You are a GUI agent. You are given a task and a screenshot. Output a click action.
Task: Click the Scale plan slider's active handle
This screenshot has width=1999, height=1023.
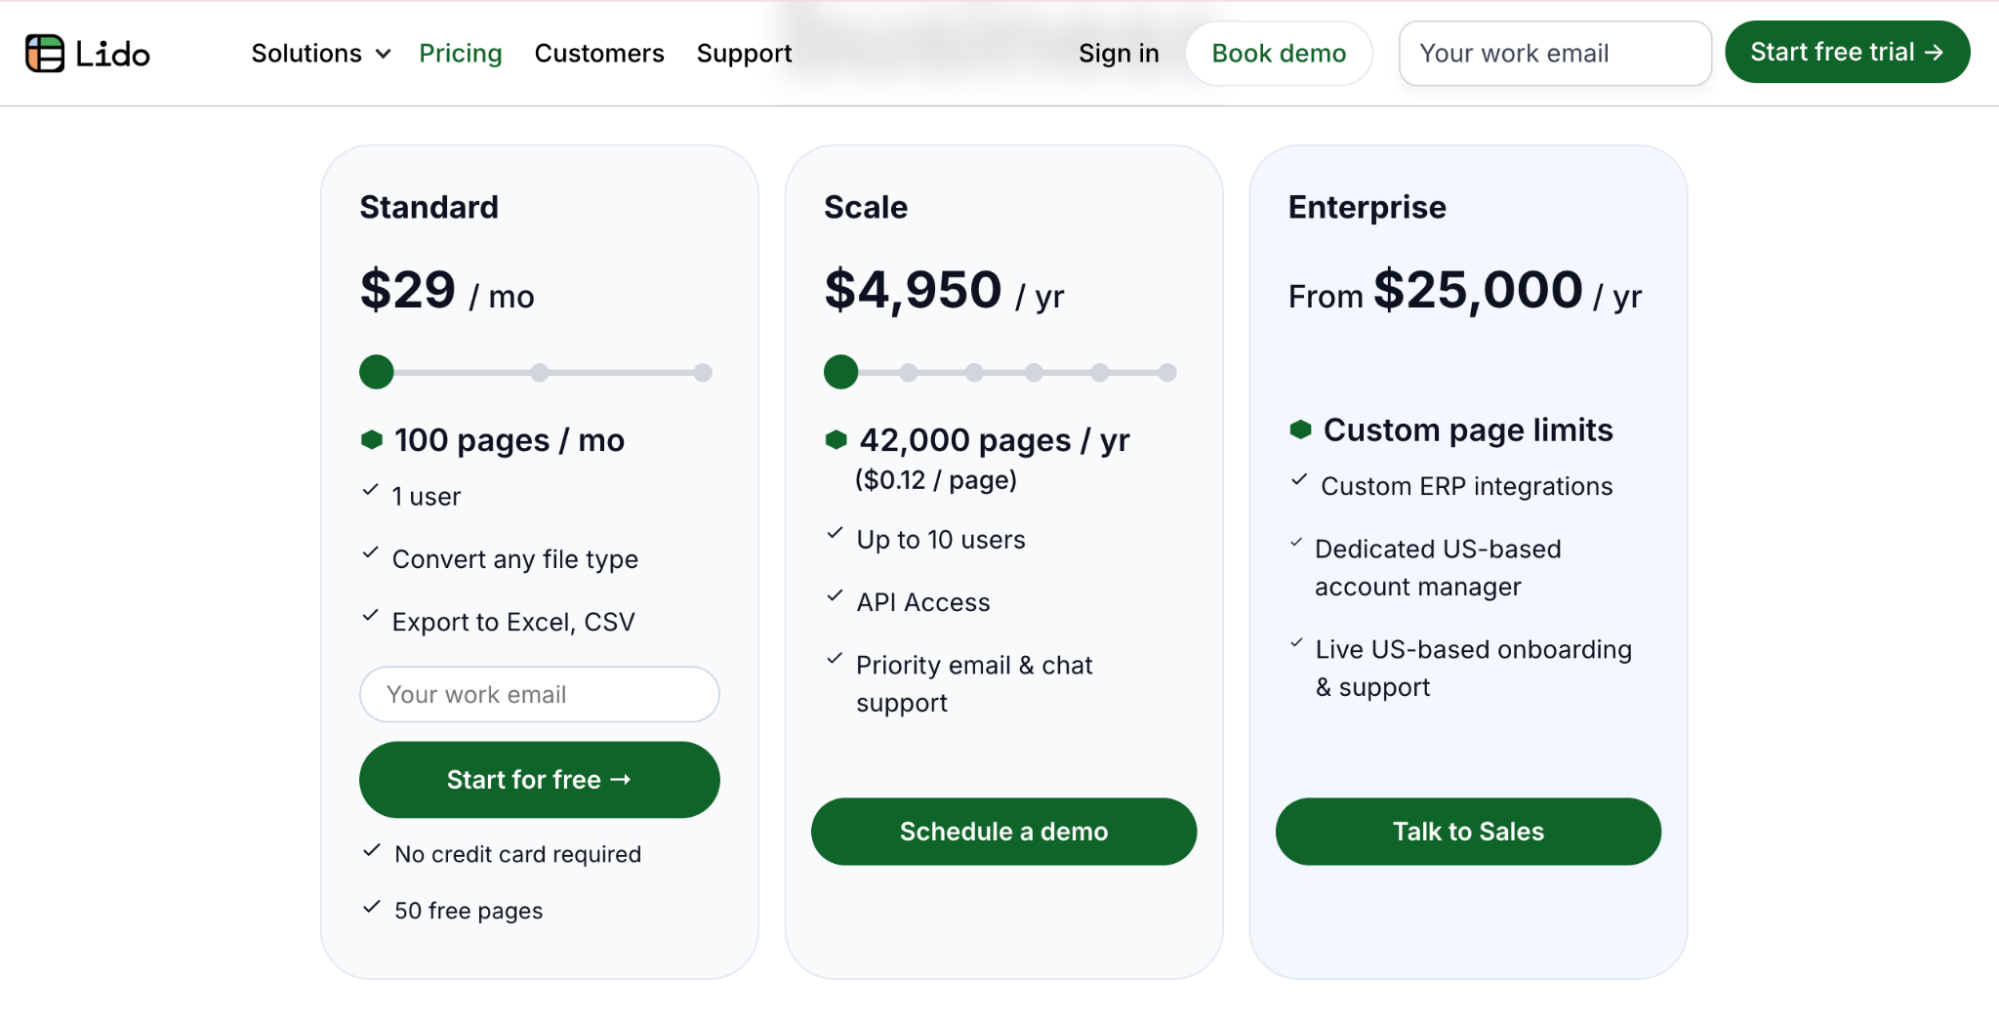841,372
